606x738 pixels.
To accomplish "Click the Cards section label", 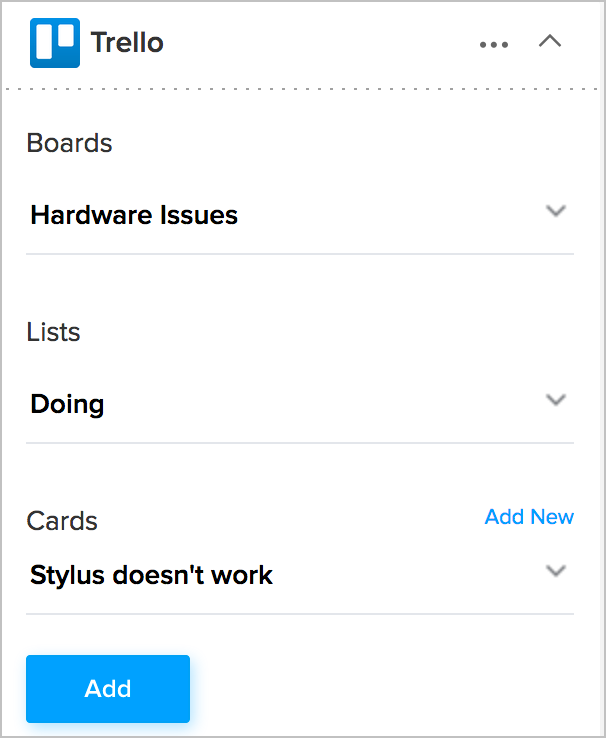I will point(62,521).
